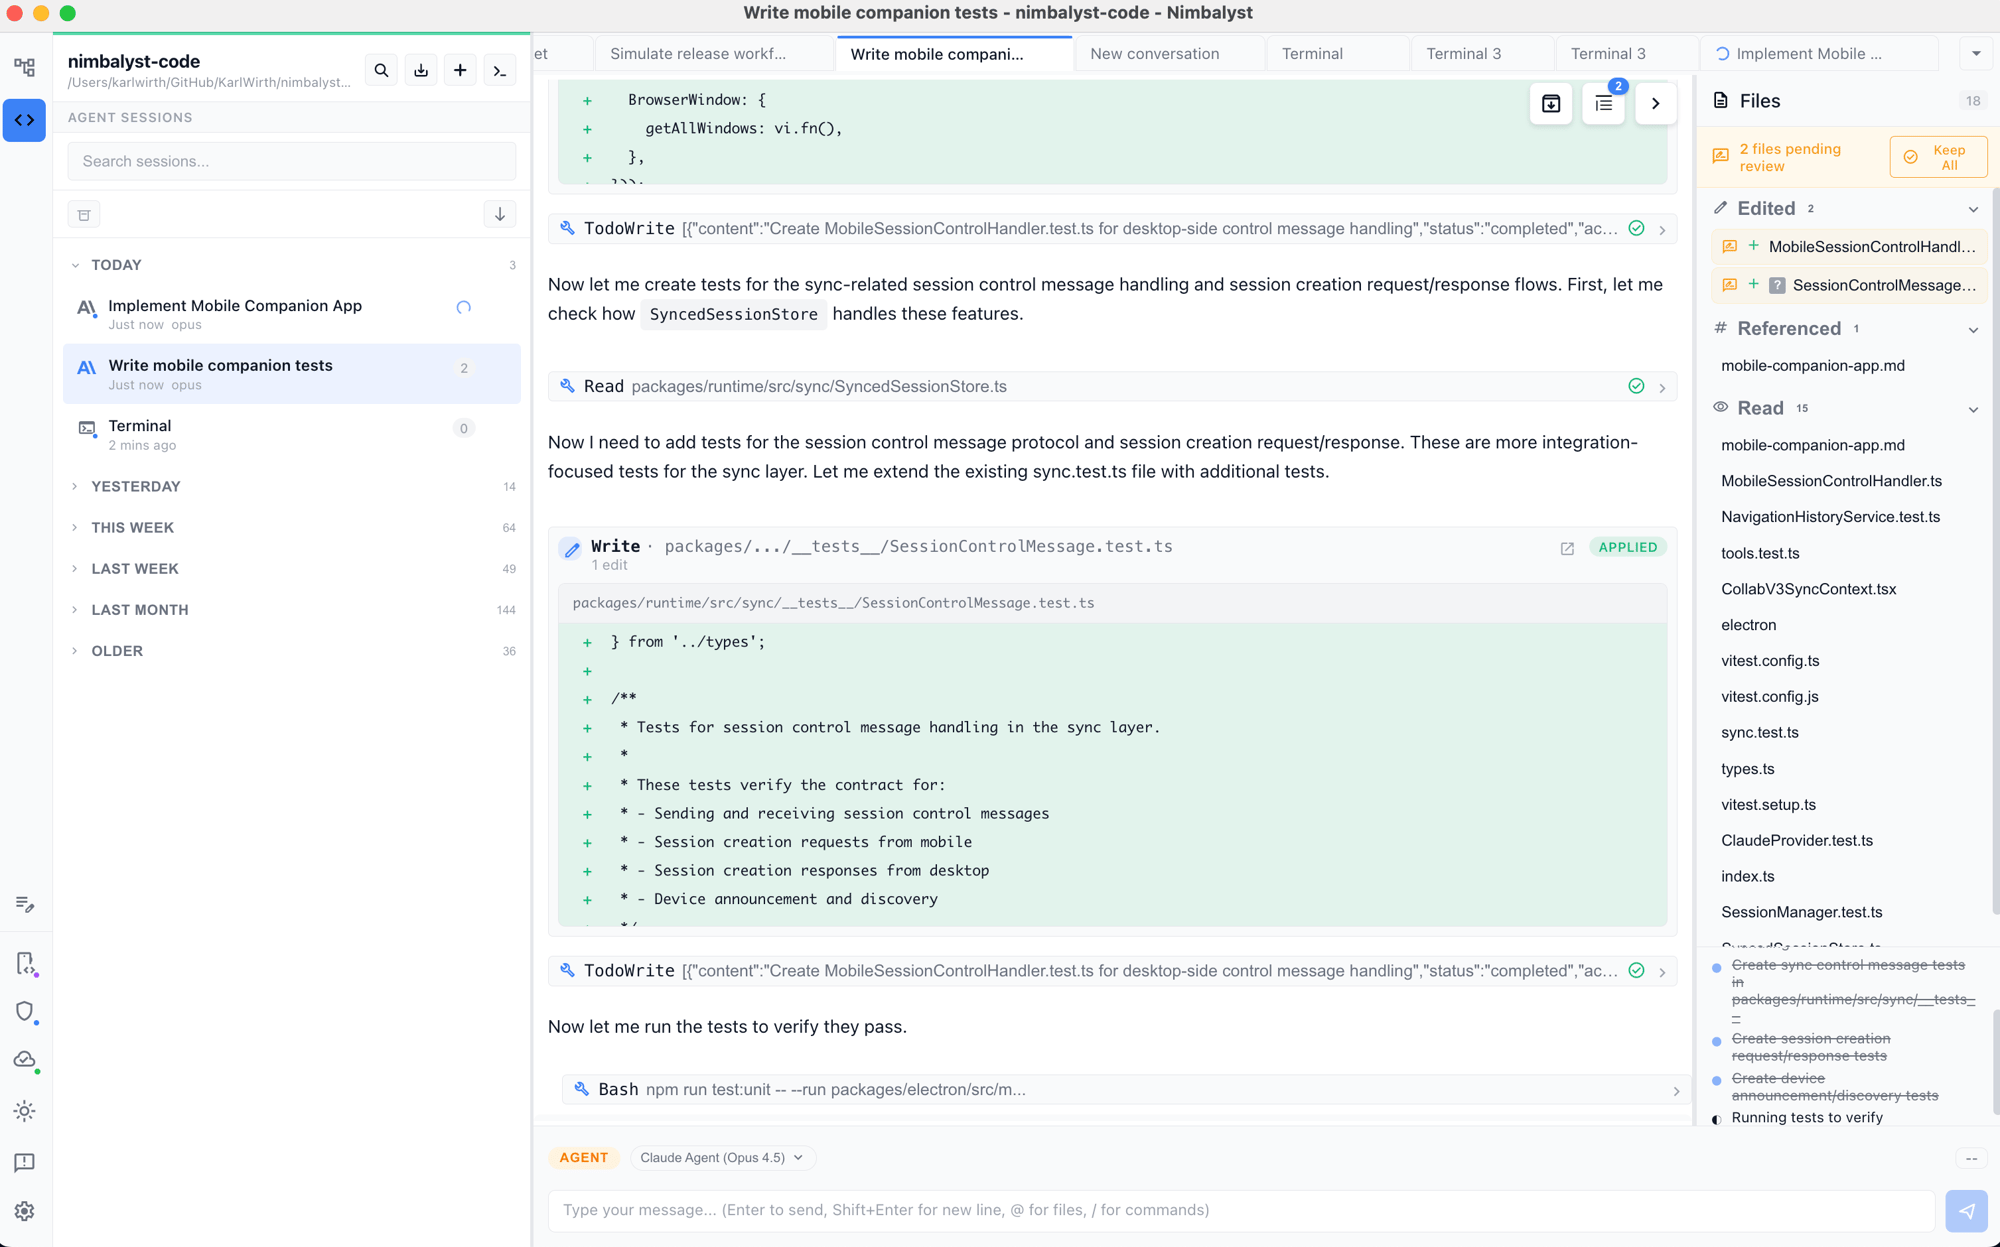Open the settings gear in left sidebar
Viewport: 2000px width, 1247px height.
(x=25, y=1211)
